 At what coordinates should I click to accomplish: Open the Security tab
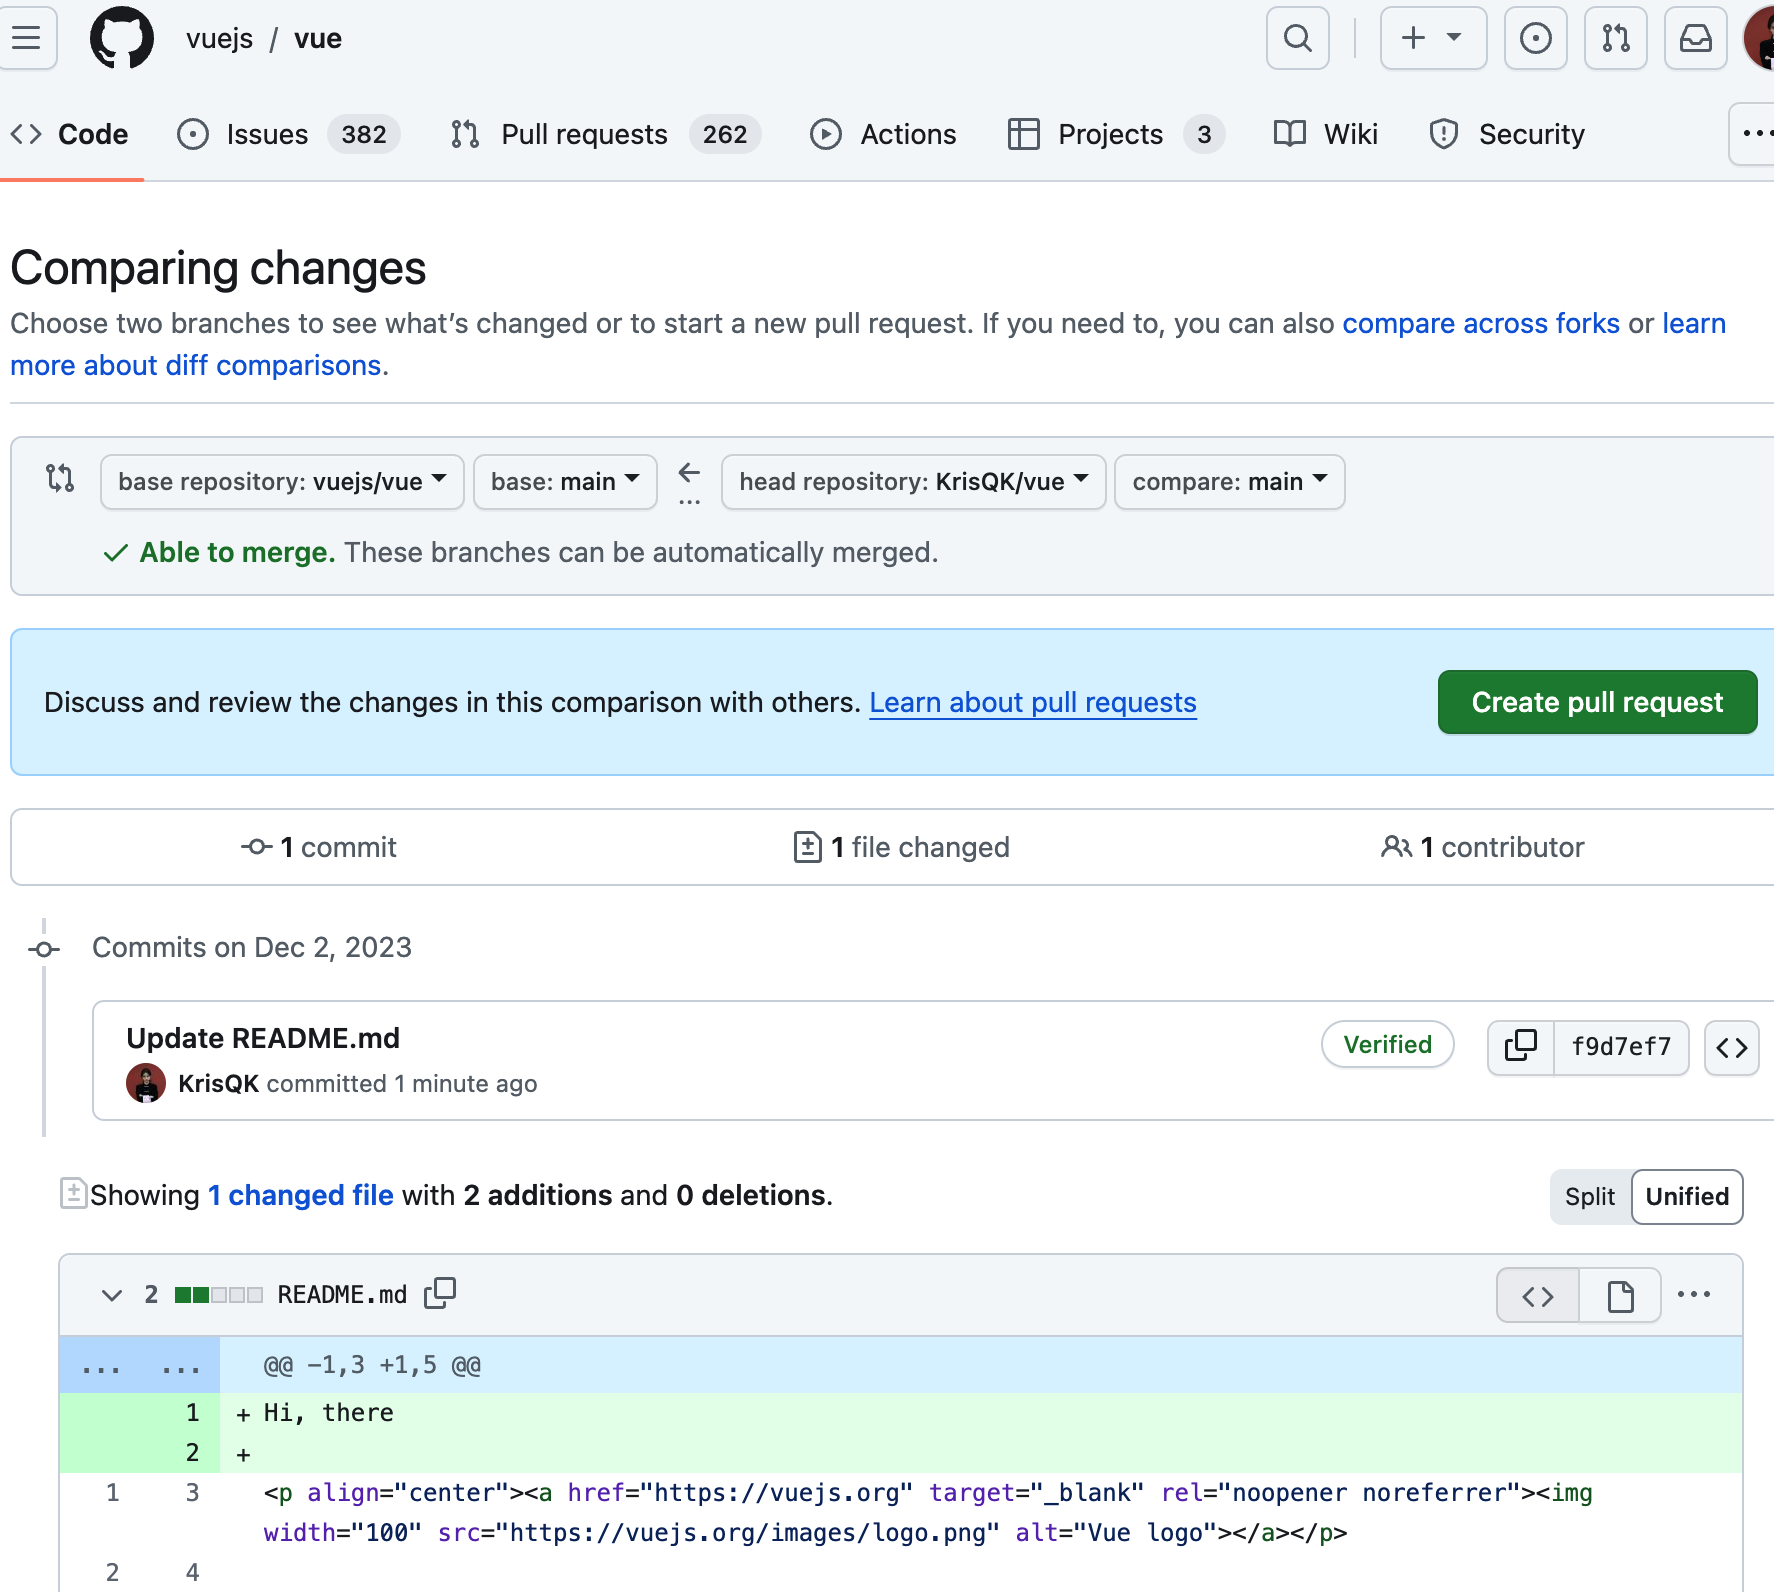click(x=1507, y=134)
